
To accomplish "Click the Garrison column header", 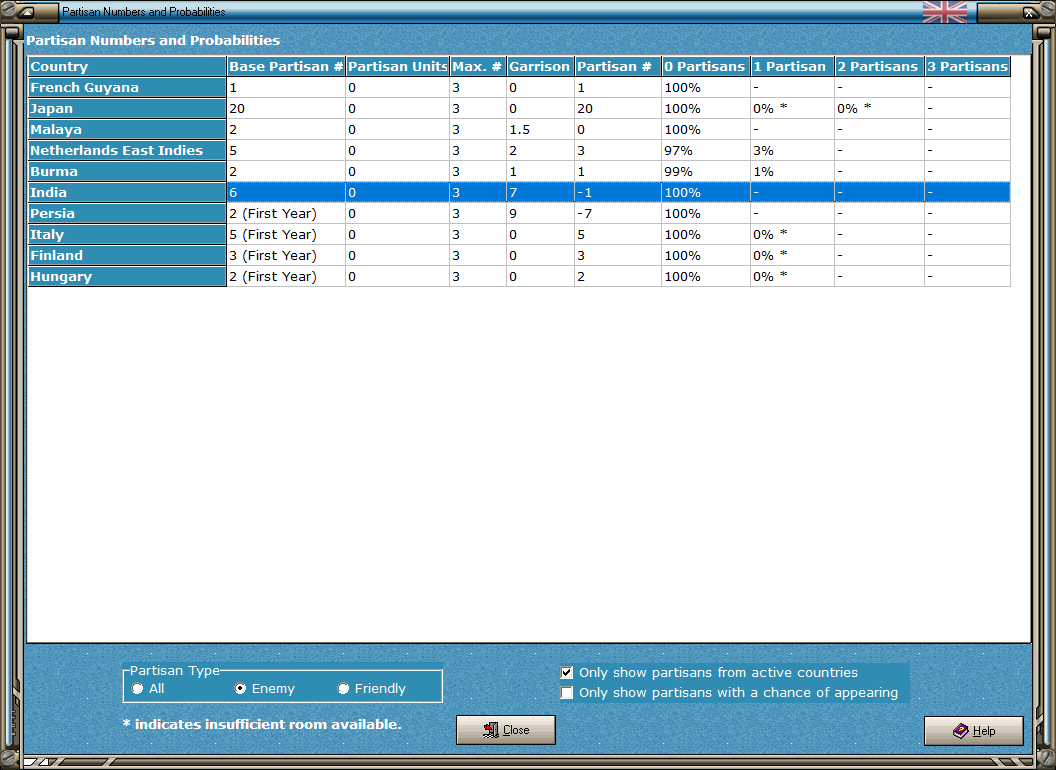I will tap(540, 66).
